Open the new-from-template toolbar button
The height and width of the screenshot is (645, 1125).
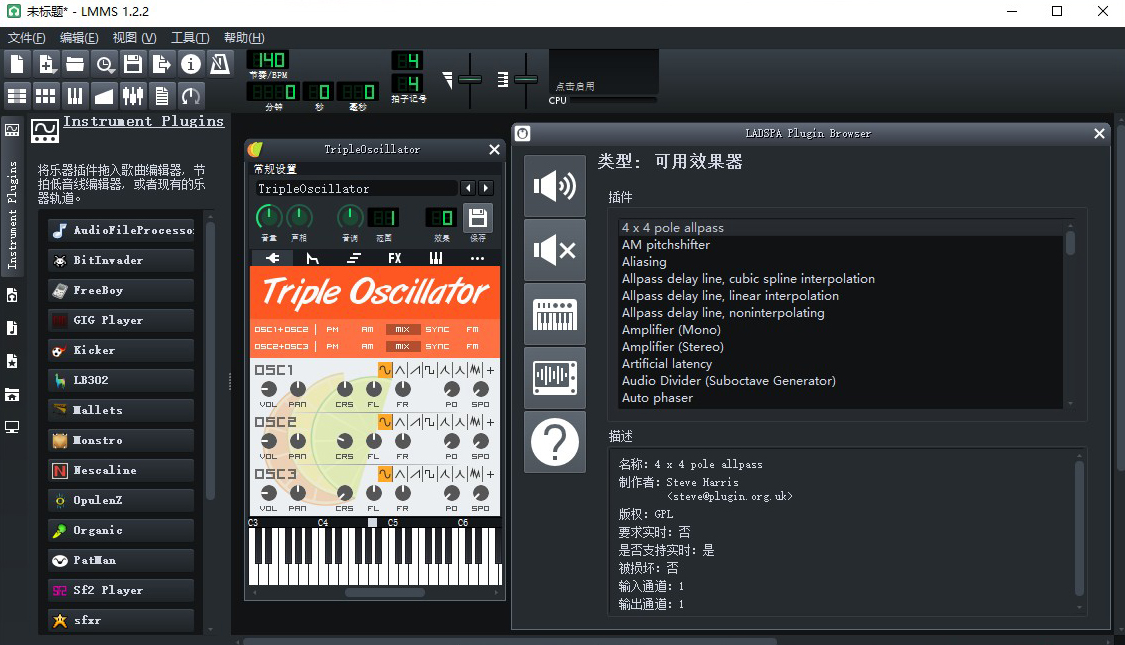click(46, 65)
